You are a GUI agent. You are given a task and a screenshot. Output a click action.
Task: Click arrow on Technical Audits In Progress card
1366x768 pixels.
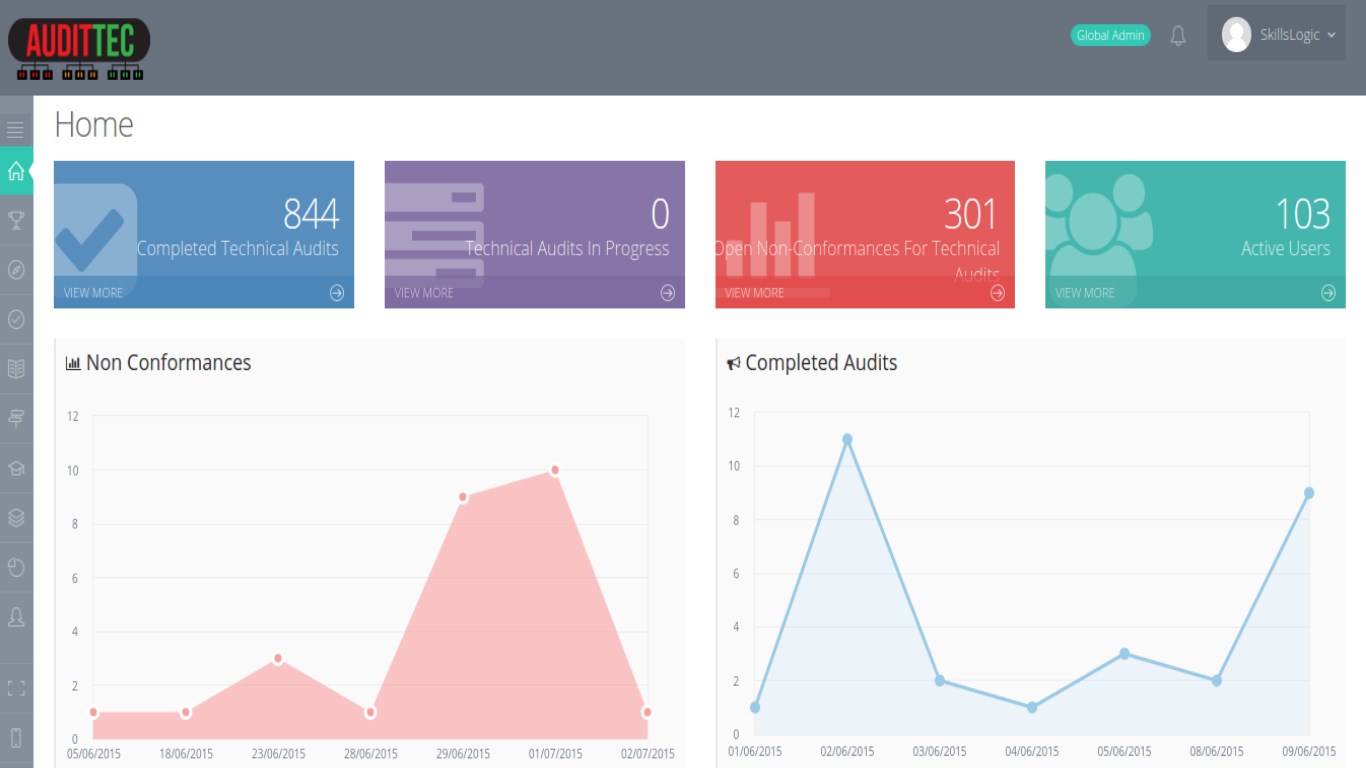tap(668, 293)
